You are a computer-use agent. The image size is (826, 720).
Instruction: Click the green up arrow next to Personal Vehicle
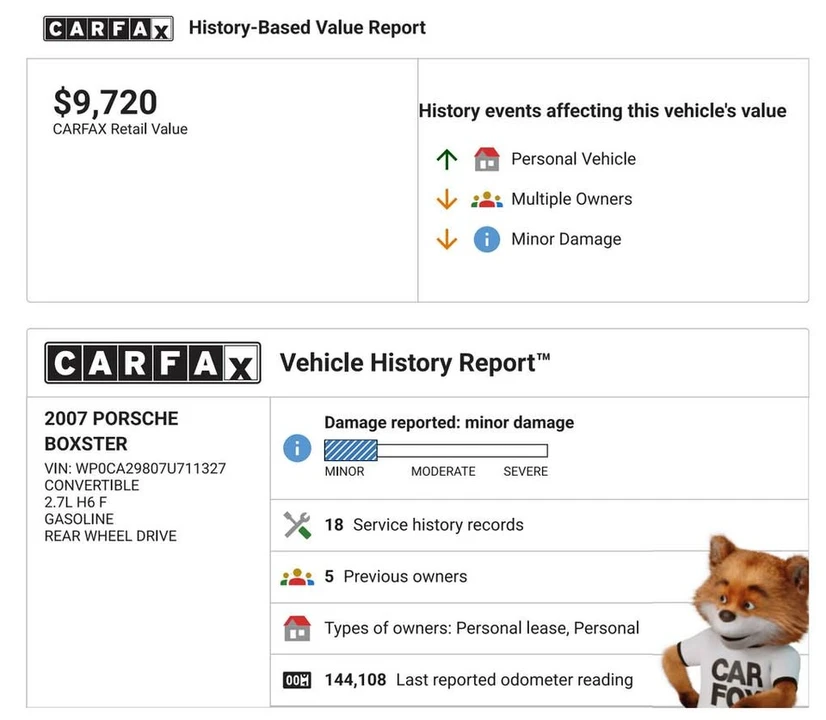tap(447, 159)
